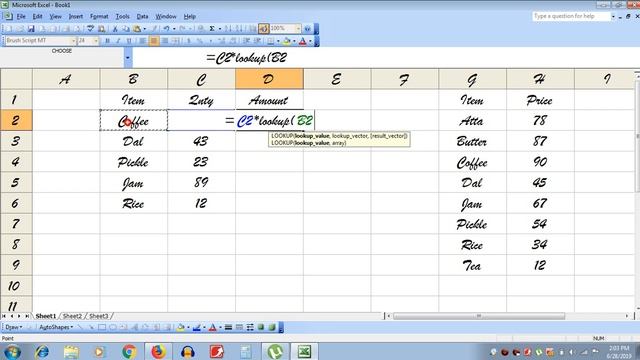The width and height of the screenshot is (640, 360).
Task: Insert an AutoSum with the Sigma icon
Action: pos(212,29)
